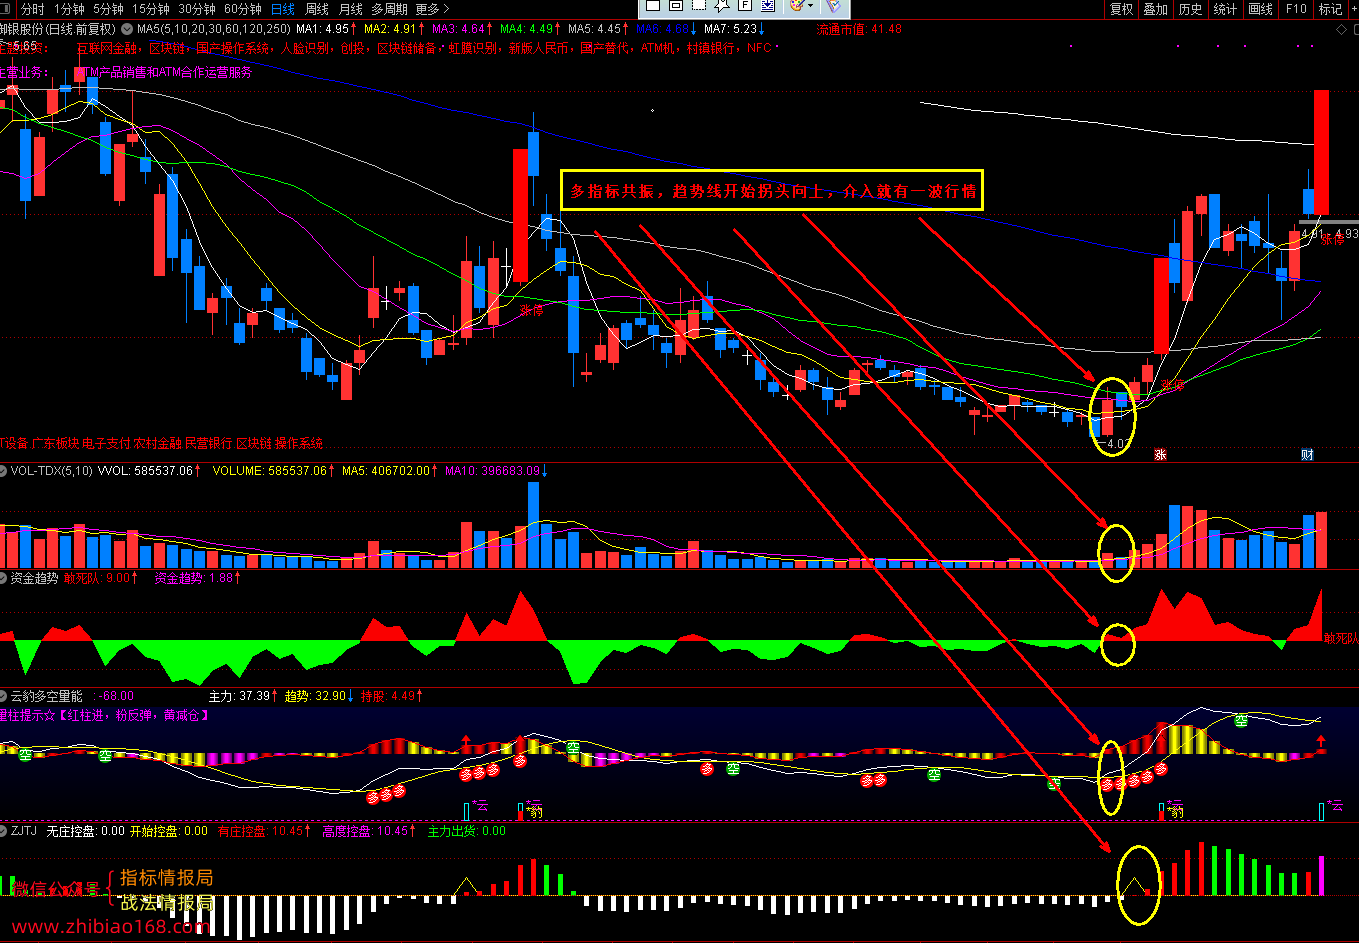
Task: Click the plus button next to 标记
Action: point(1352,9)
